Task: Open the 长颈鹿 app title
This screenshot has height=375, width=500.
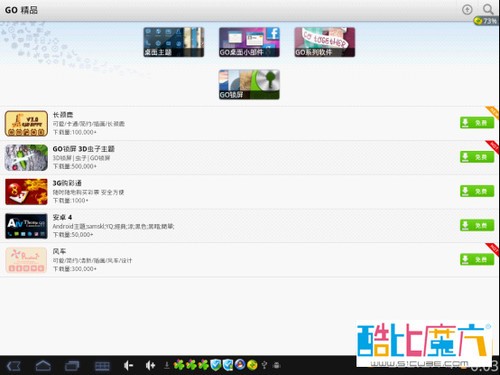Action: click(63, 115)
